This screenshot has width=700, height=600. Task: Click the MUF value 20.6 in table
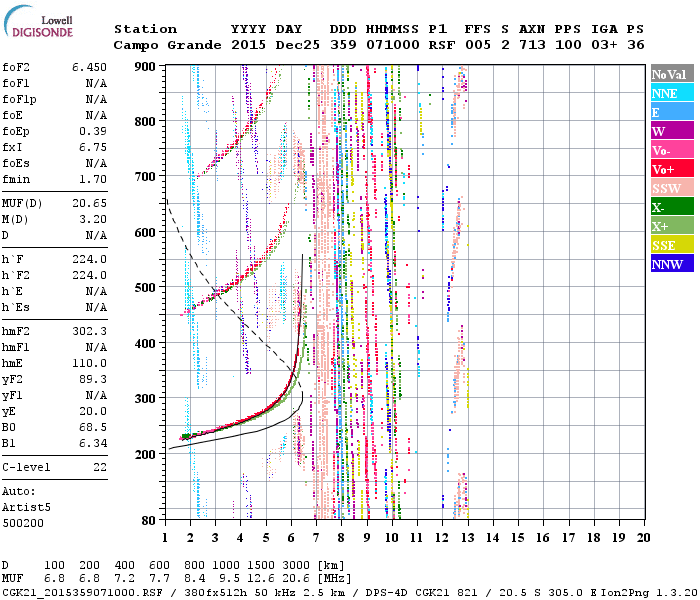point(296,579)
